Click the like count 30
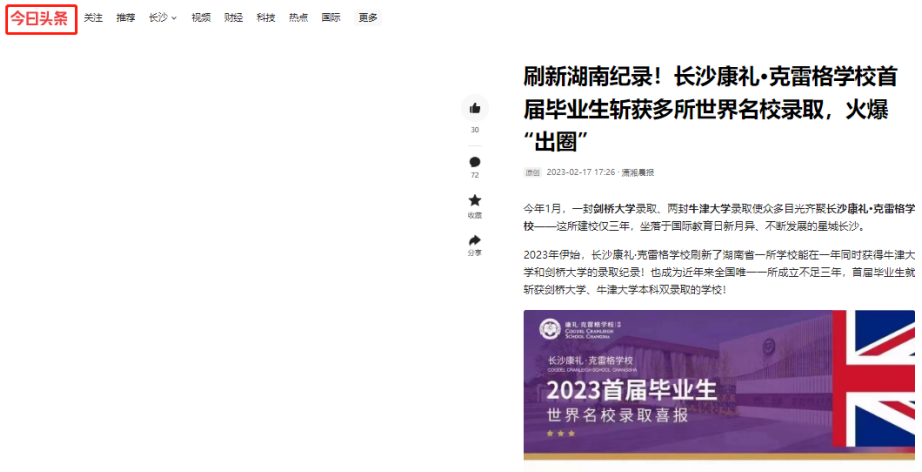This screenshot has width=922, height=472. 475,130
